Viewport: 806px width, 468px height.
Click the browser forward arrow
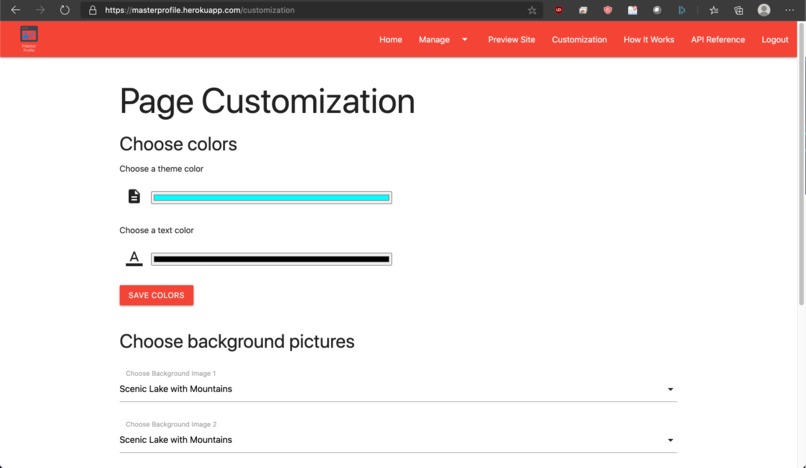[x=40, y=10]
